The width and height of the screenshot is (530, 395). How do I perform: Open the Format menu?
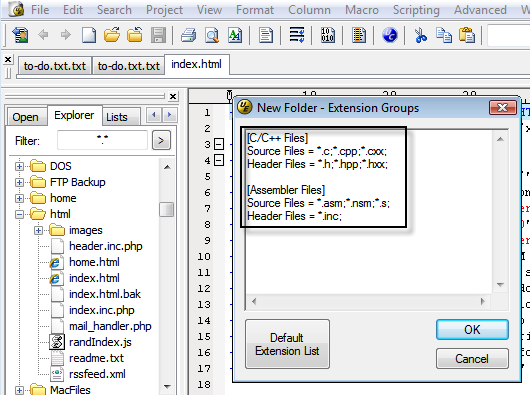coord(255,10)
